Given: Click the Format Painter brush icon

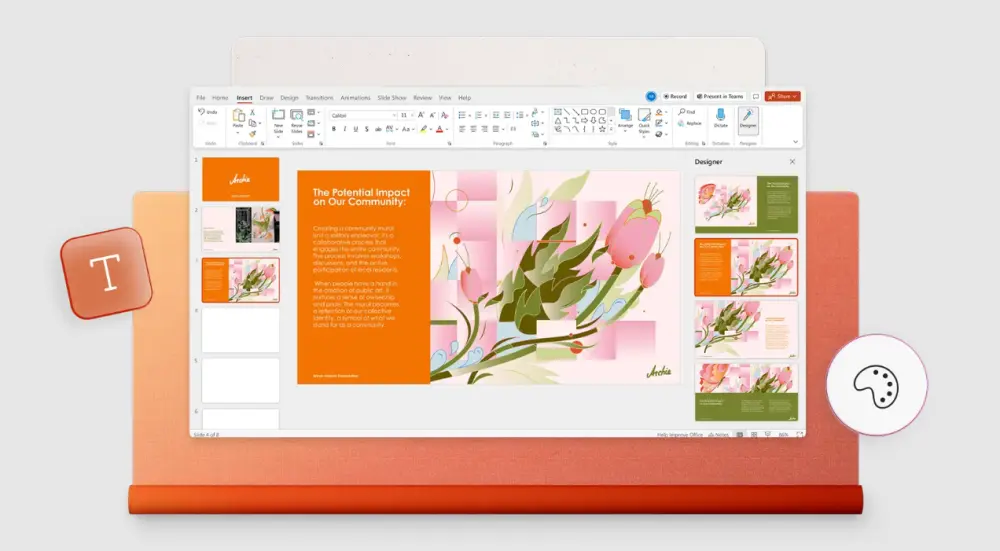Looking at the screenshot, I should 253,134.
